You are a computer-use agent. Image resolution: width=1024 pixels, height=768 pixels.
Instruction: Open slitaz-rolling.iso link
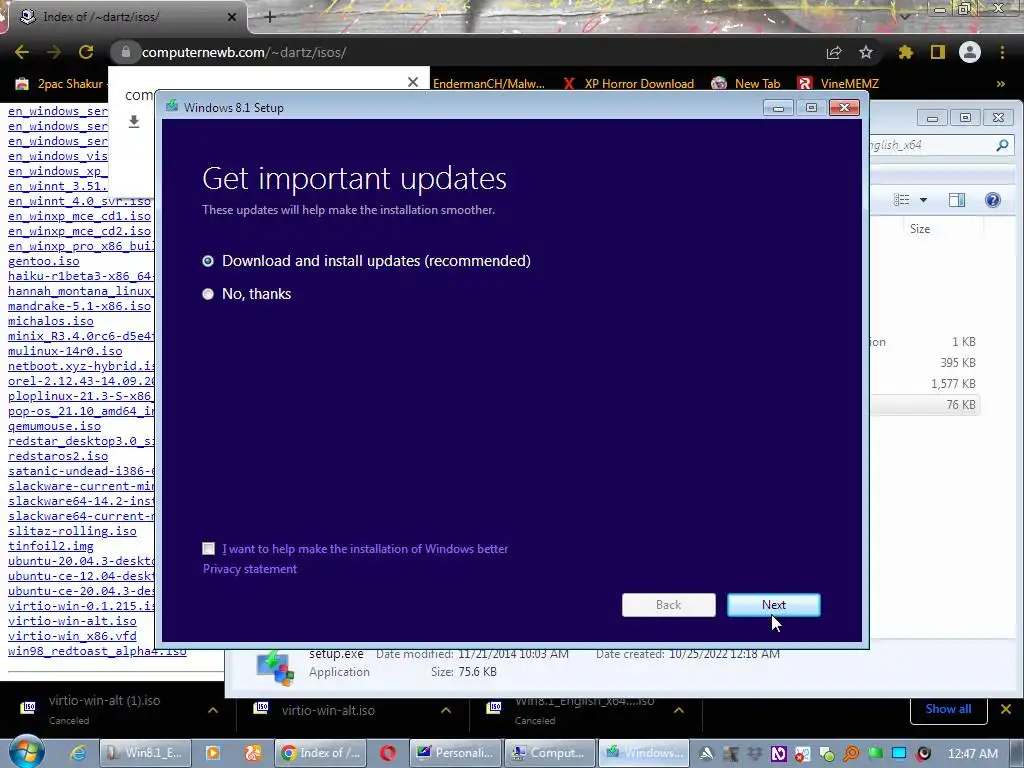pos(72,531)
